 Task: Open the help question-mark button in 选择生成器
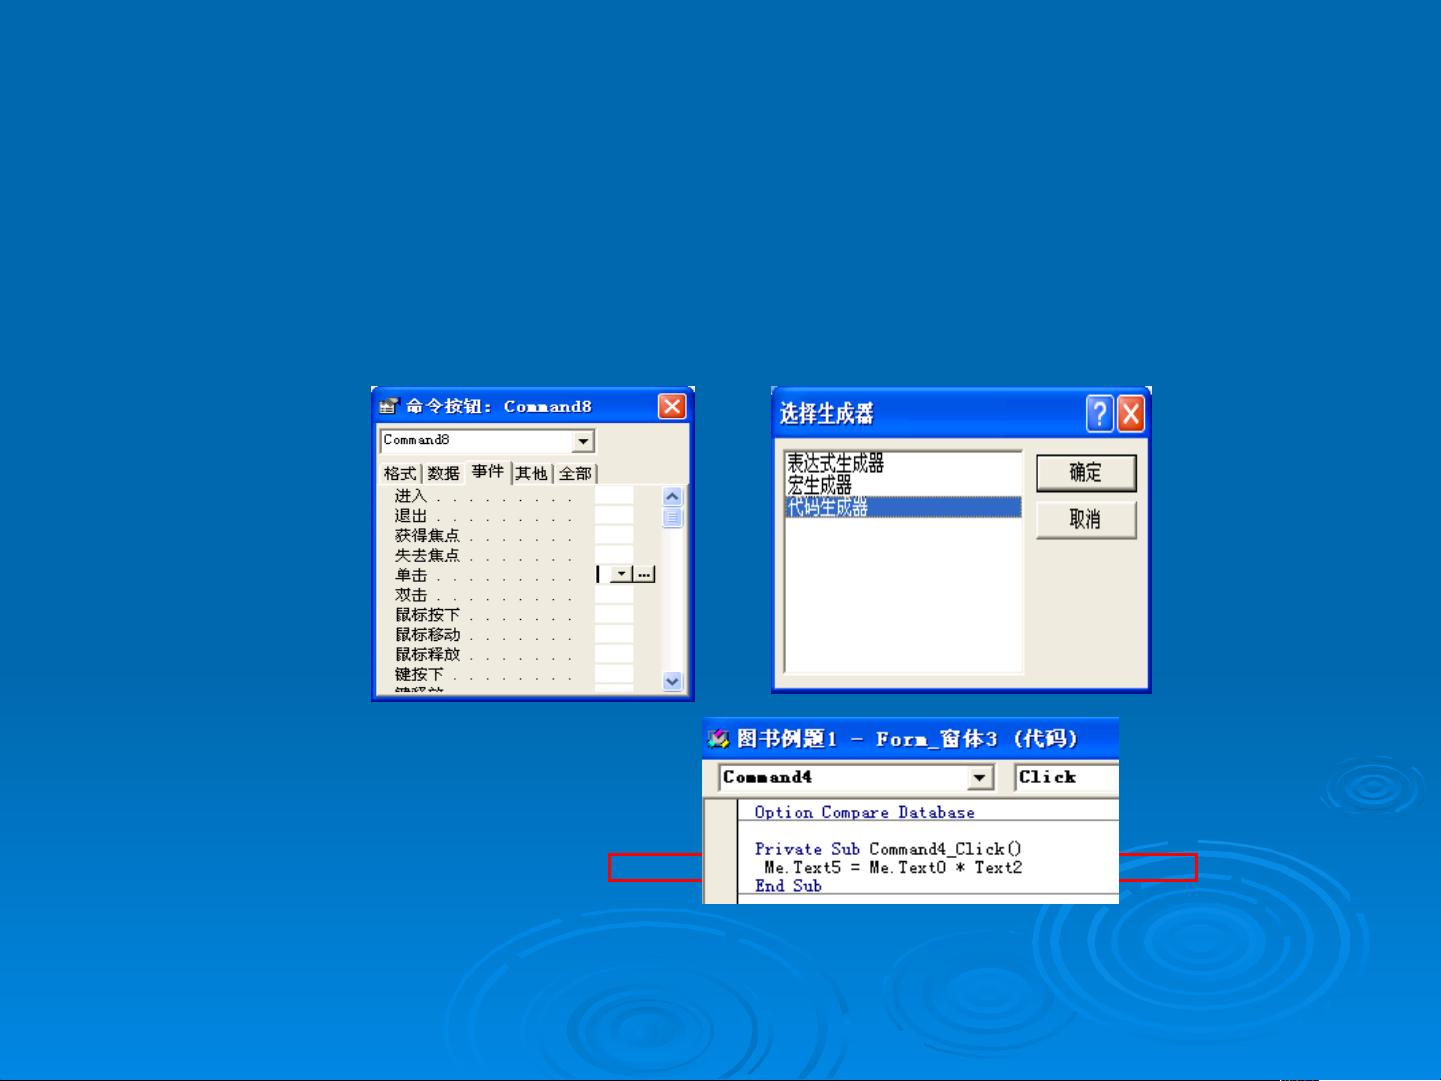1100,413
